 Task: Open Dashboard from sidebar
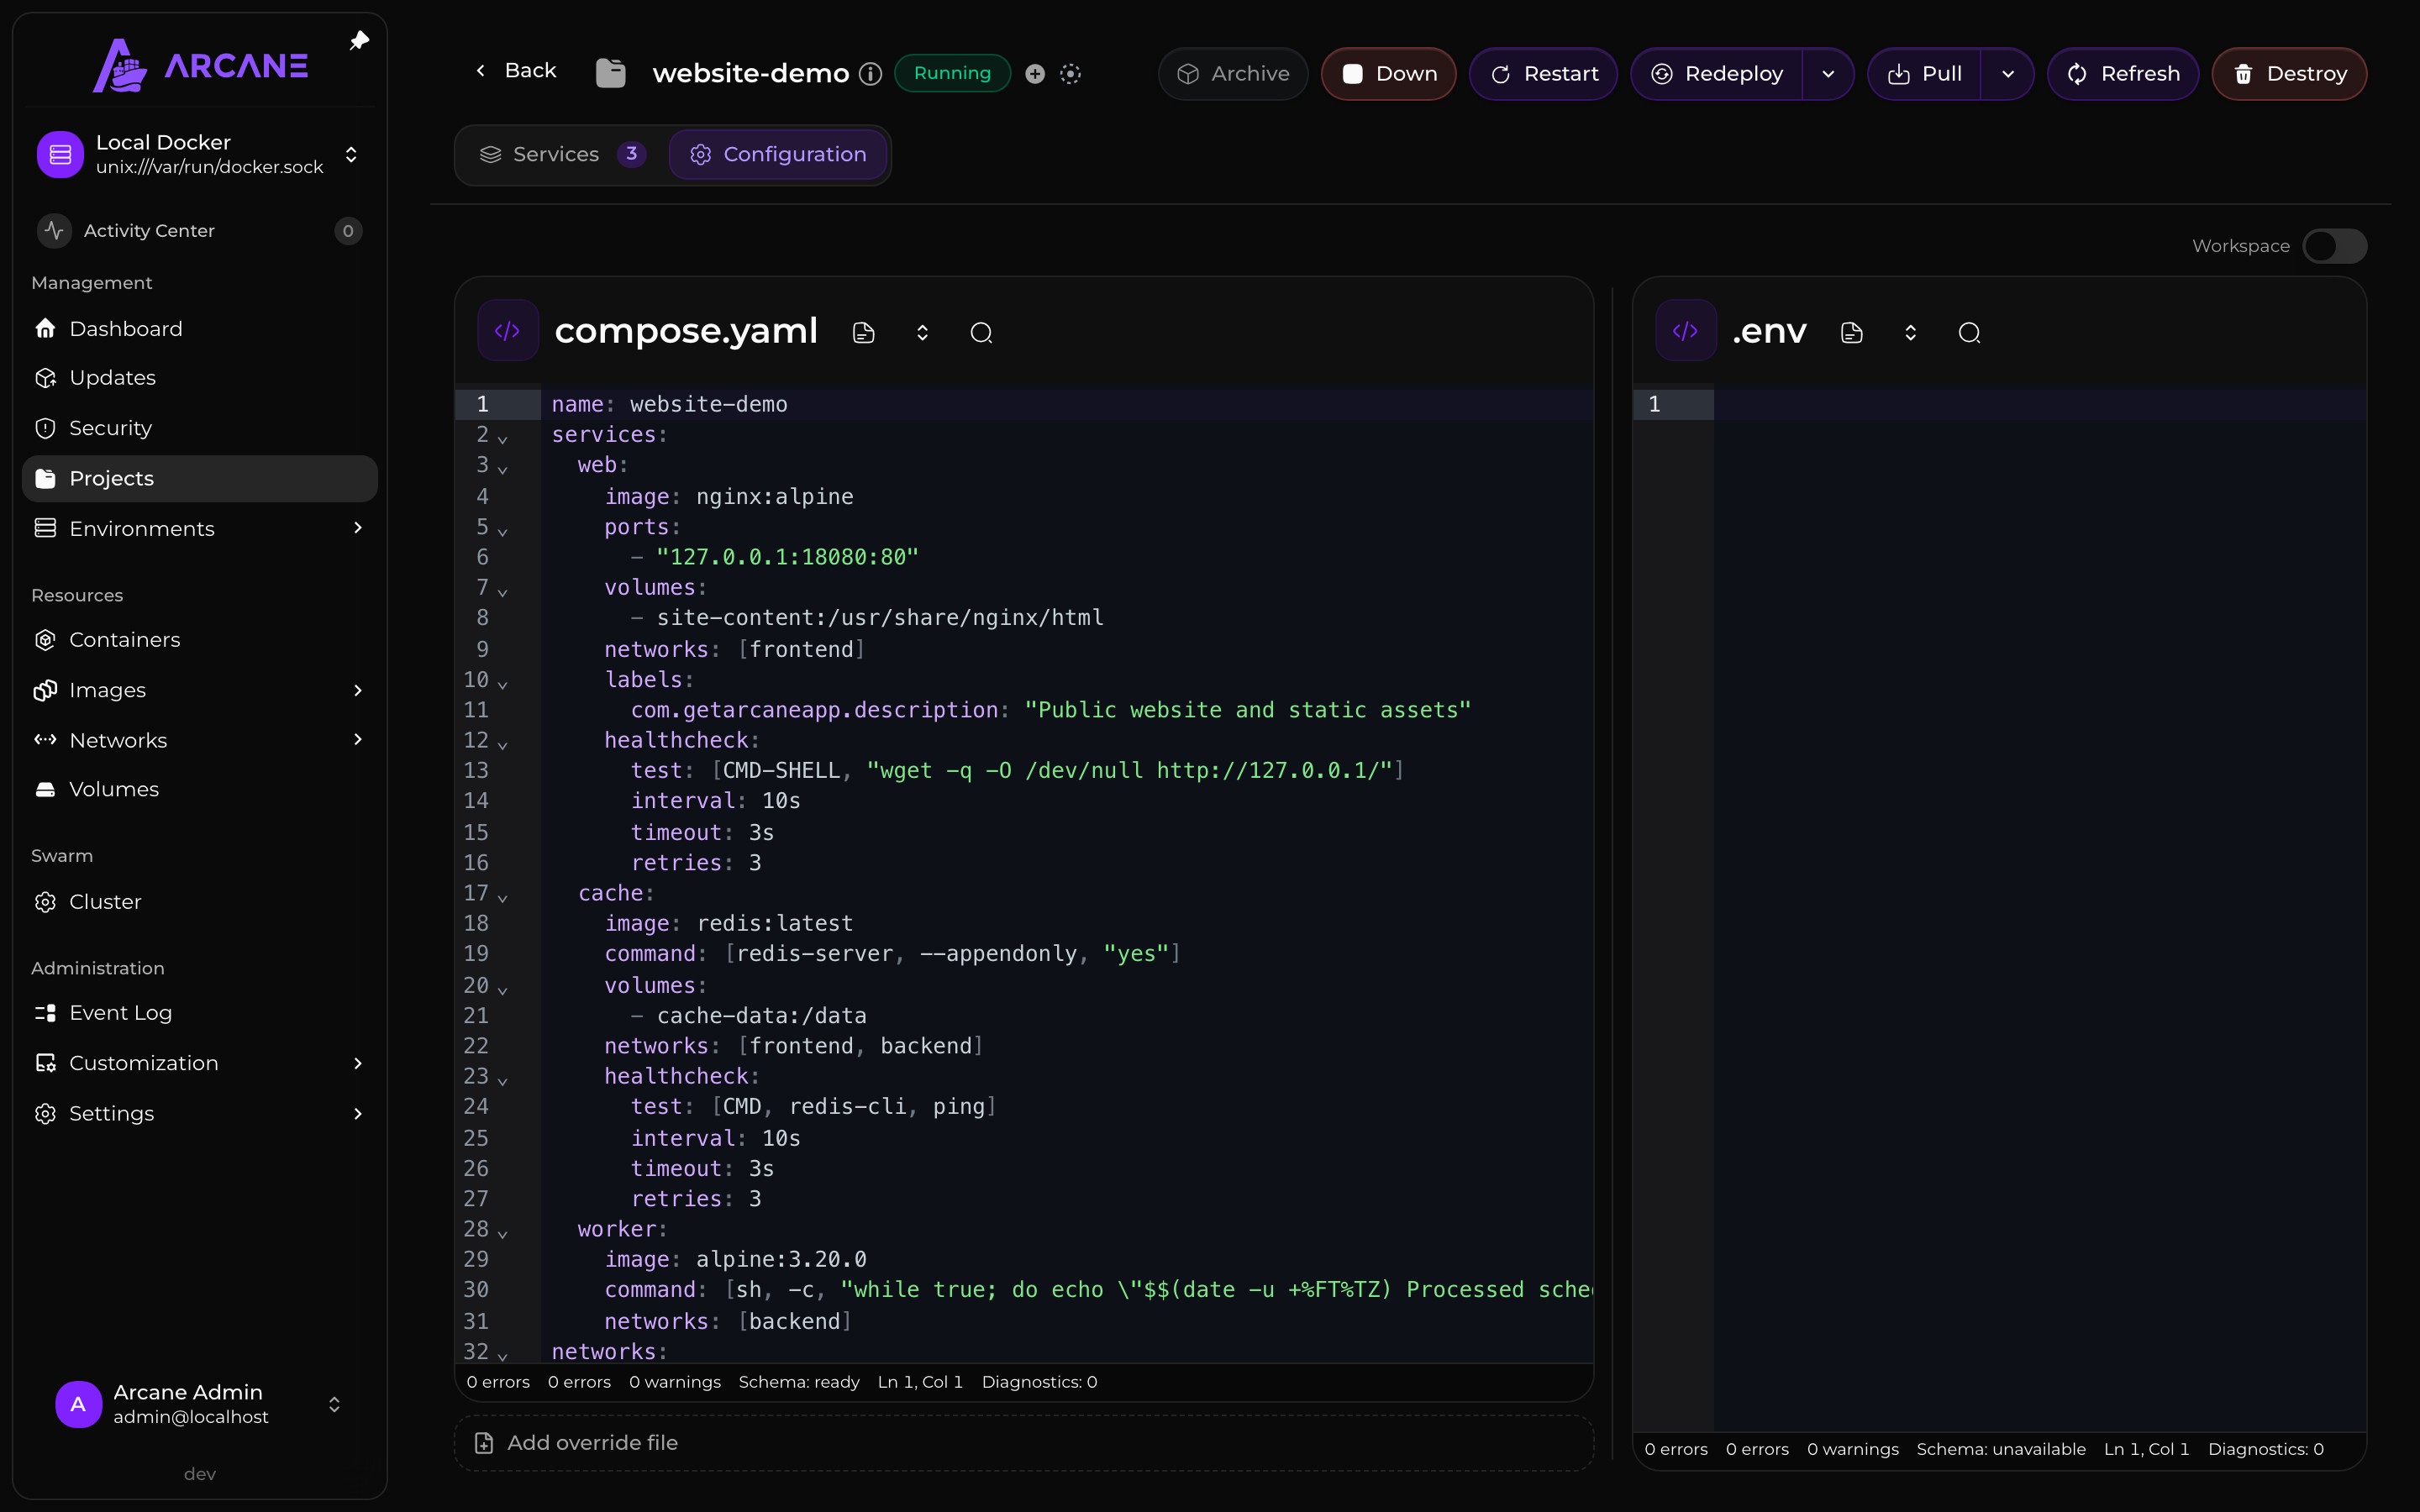200,329
